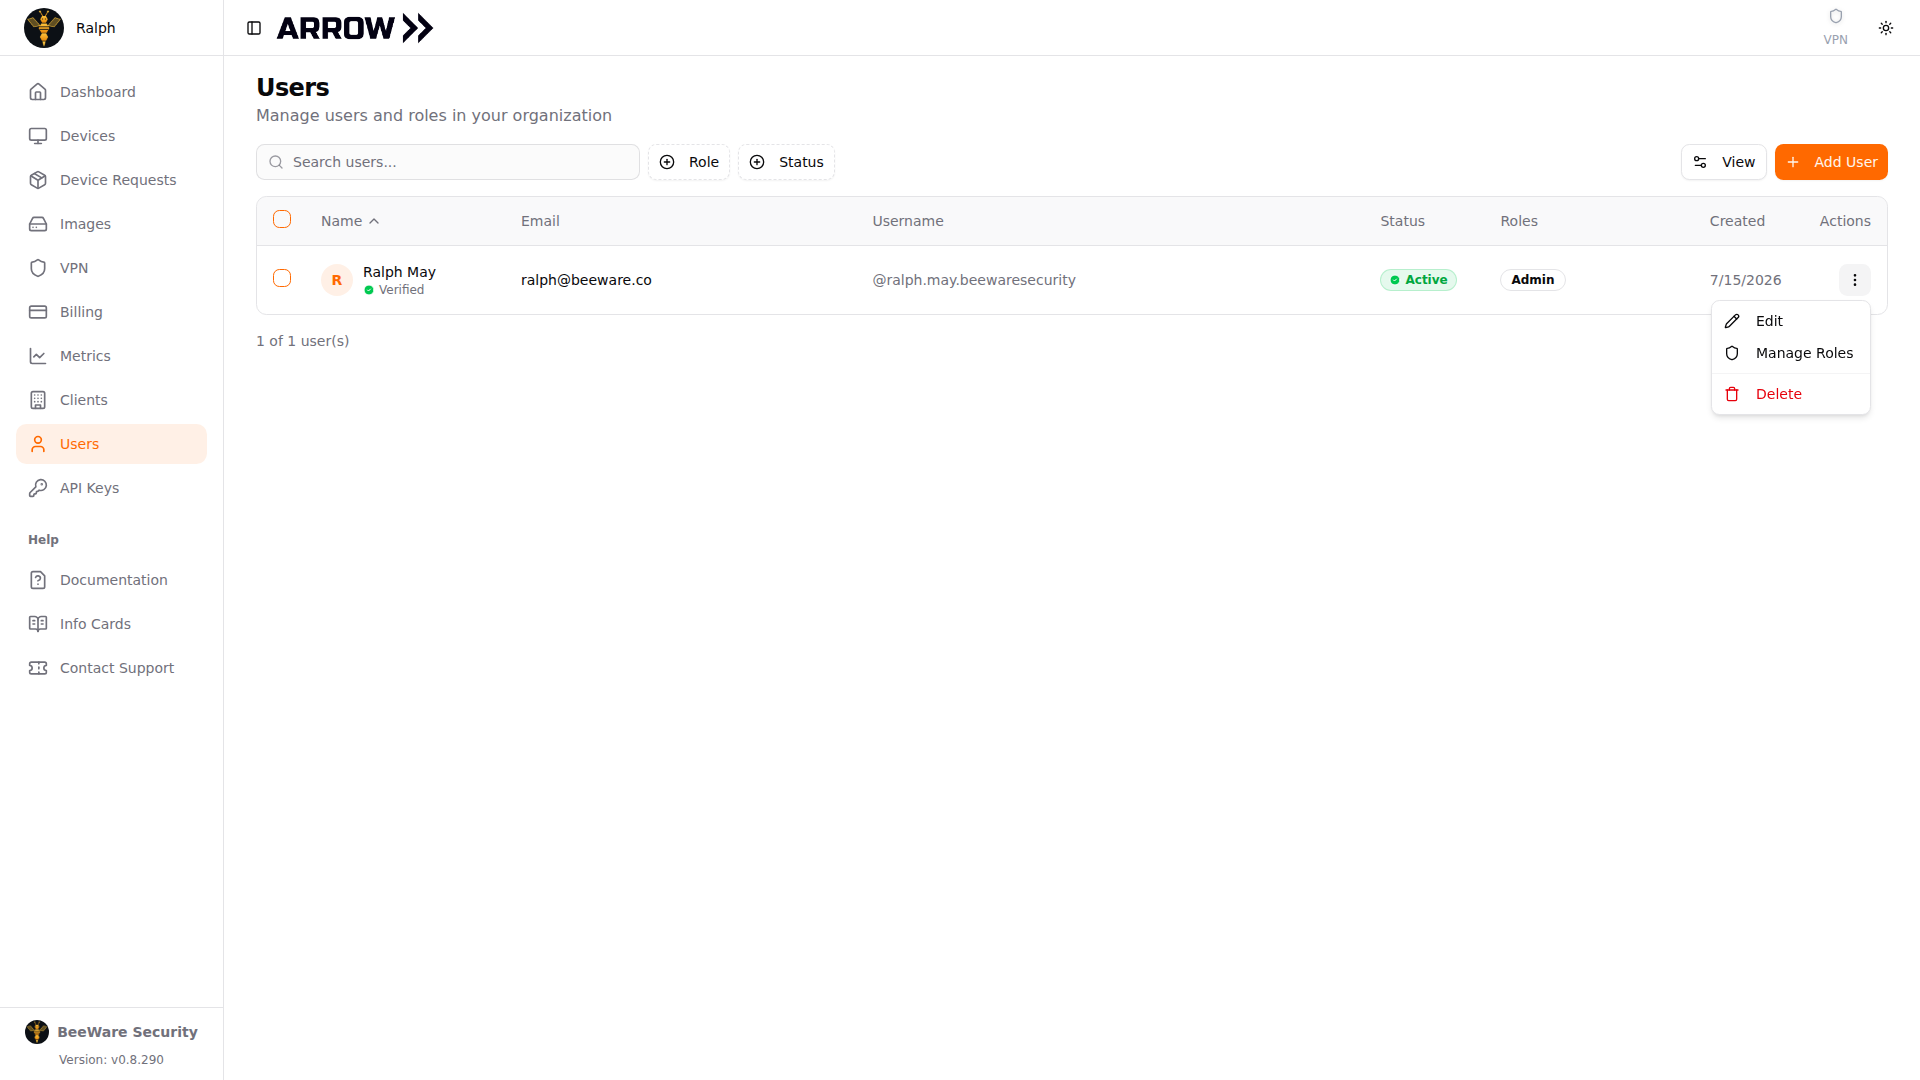The width and height of the screenshot is (1920, 1080).
Task: Click the Admin role badge
Action: point(1532,280)
